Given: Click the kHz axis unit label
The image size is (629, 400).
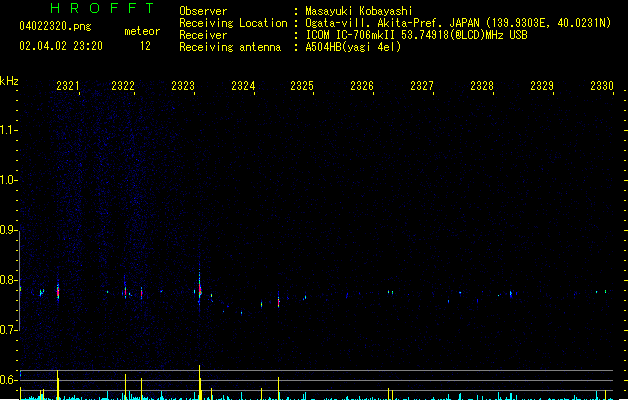Looking at the screenshot, I should [x=9, y=81].
